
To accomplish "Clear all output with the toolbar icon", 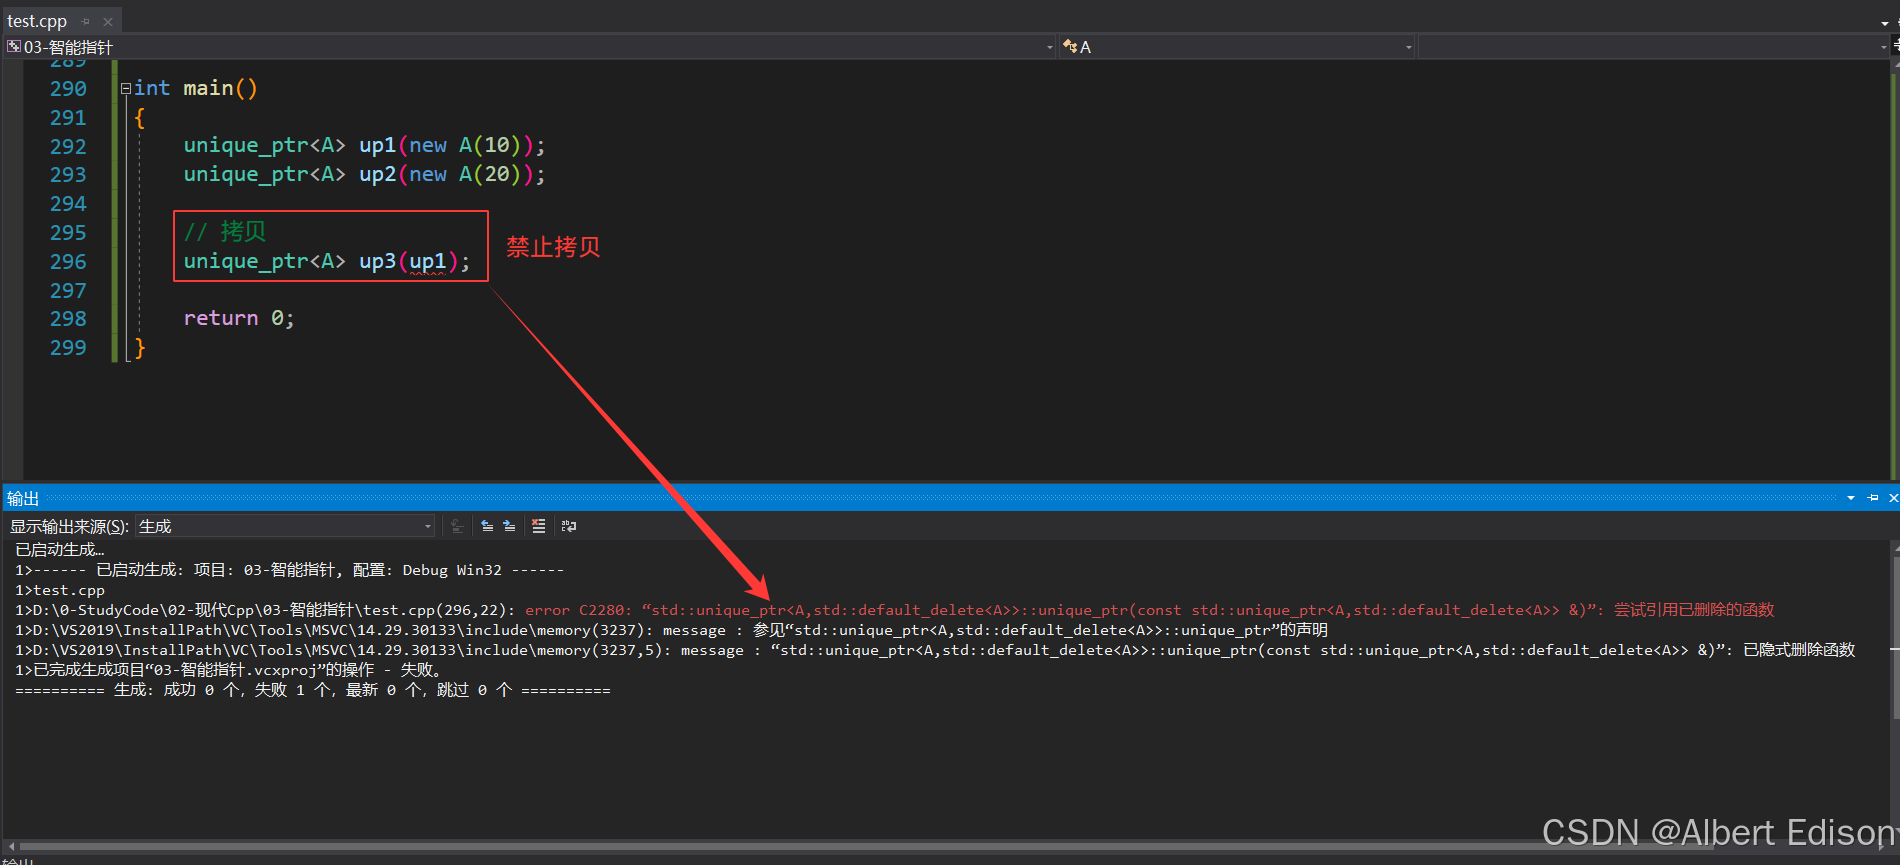I will point(539,526).
